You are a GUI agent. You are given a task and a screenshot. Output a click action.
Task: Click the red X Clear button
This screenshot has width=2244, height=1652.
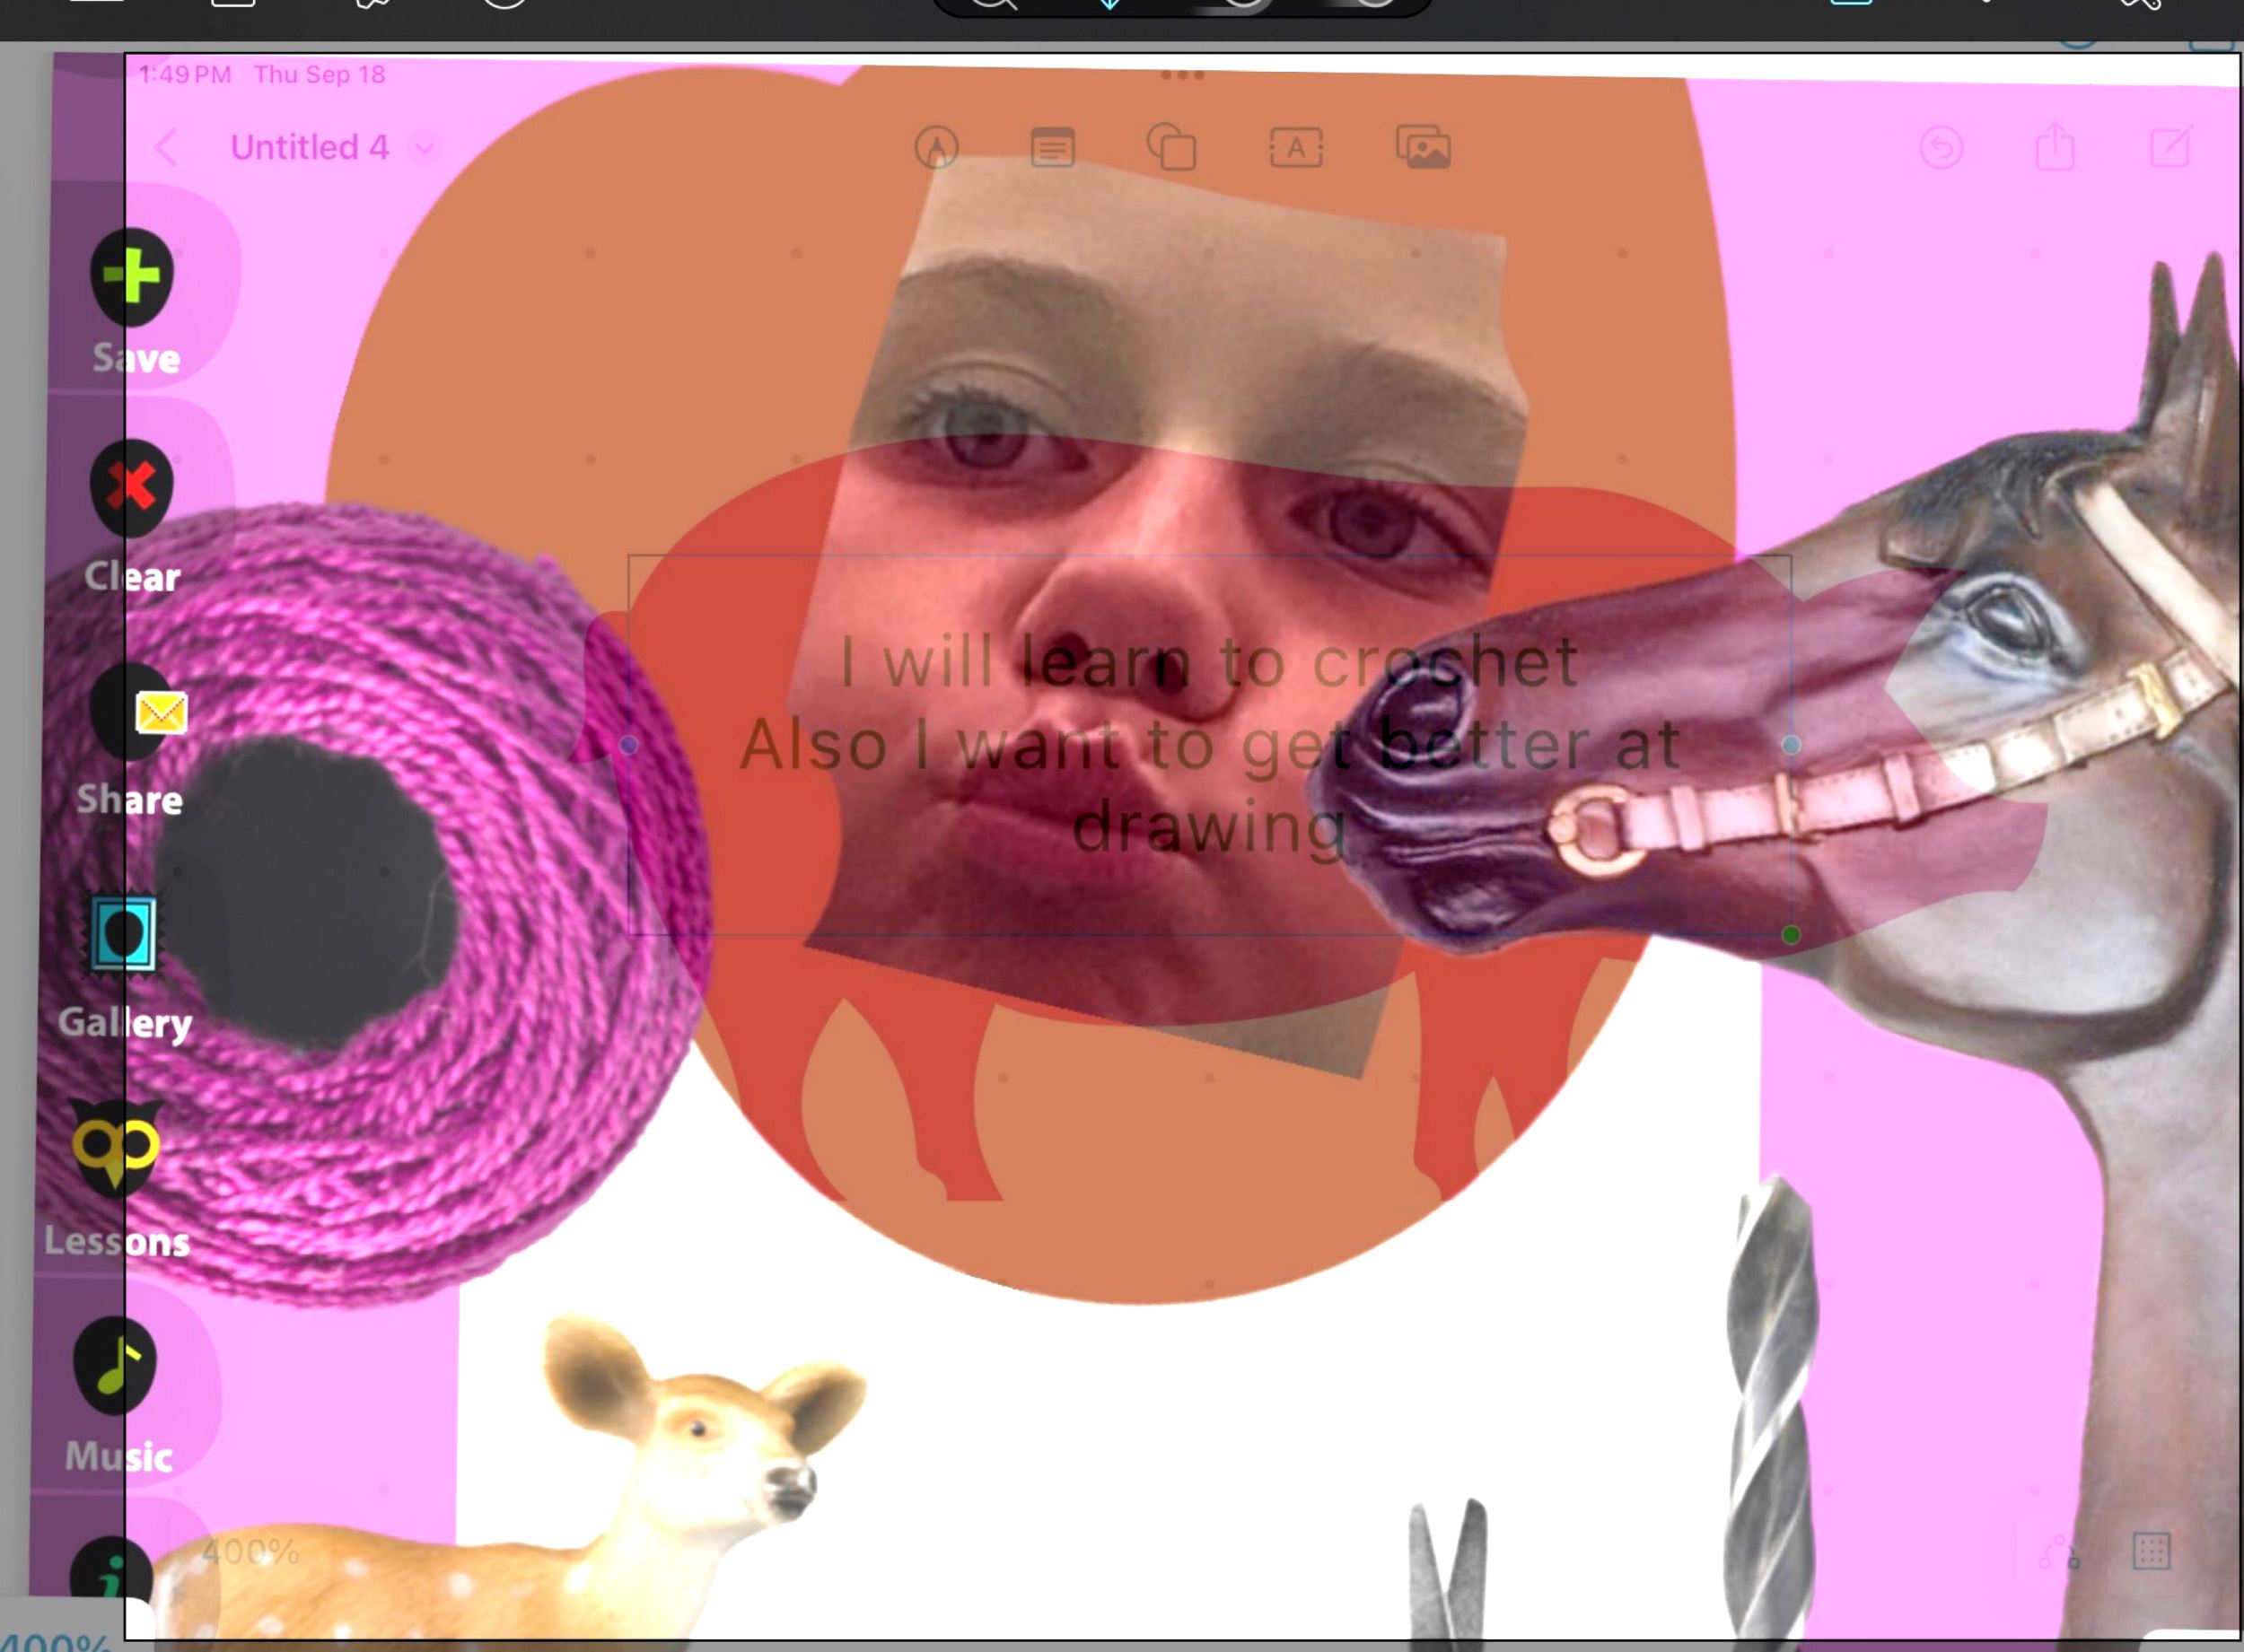coord(131,489)
